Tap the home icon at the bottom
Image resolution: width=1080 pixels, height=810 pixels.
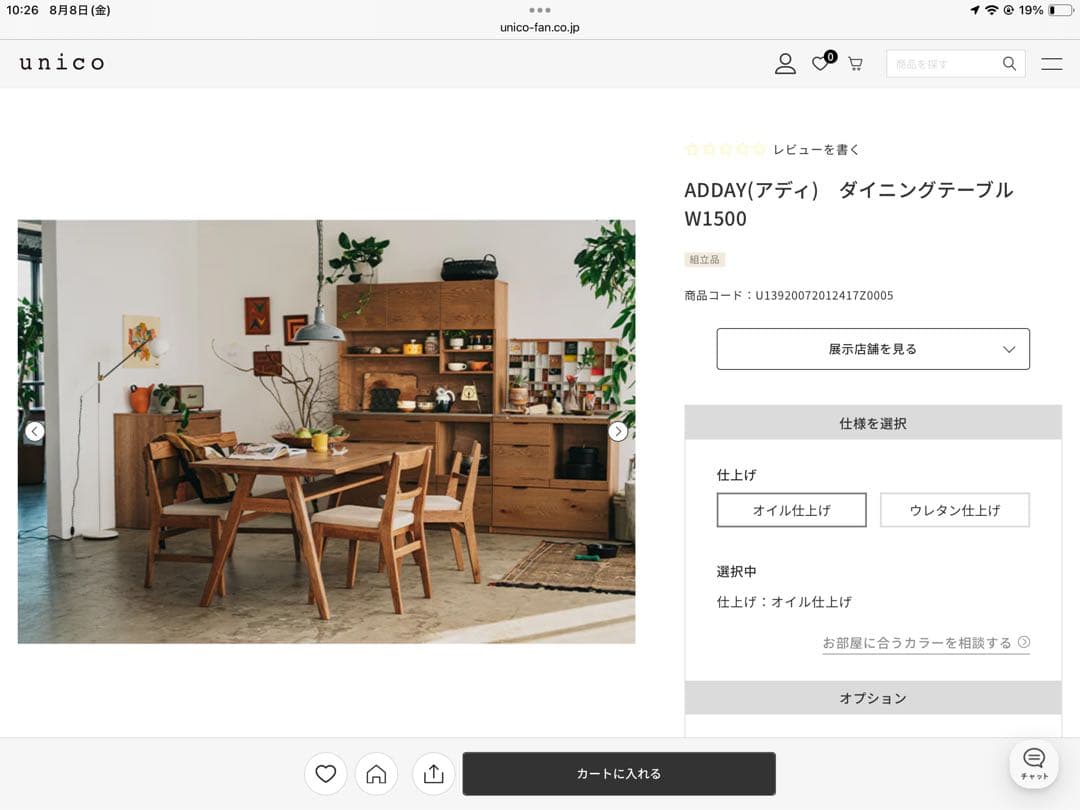pos(379,773)
